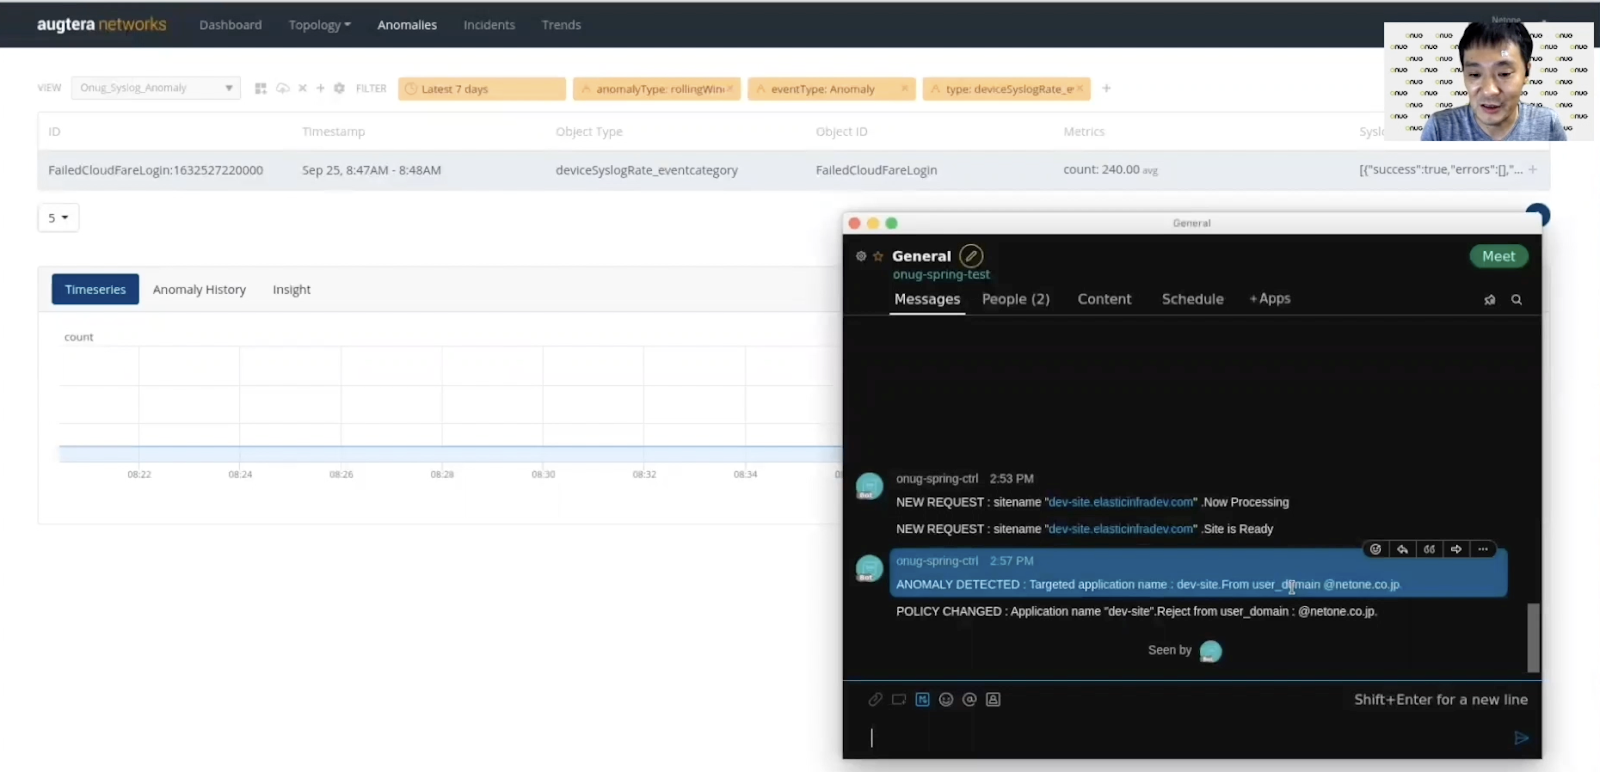Open the People (2) tab
1600x772 pixels.
pos(1016,299)
